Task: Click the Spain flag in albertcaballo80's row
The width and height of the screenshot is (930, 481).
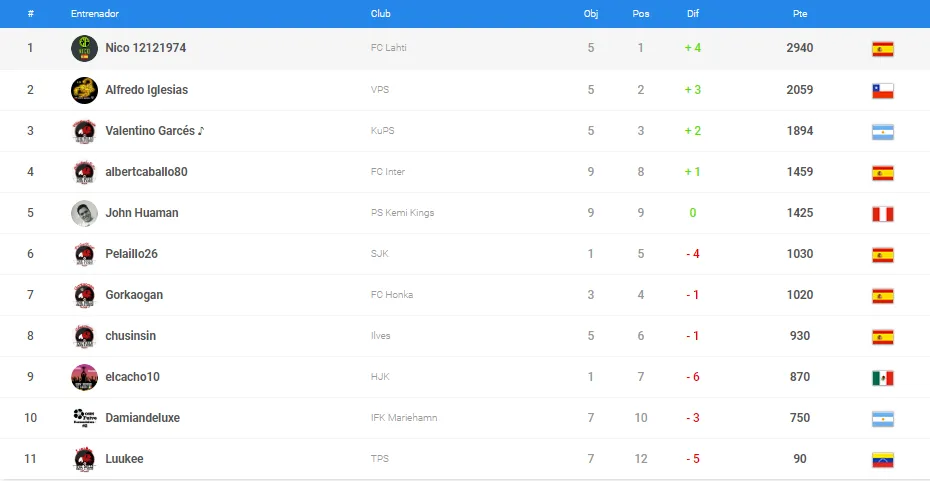Action: click(883, 173)
